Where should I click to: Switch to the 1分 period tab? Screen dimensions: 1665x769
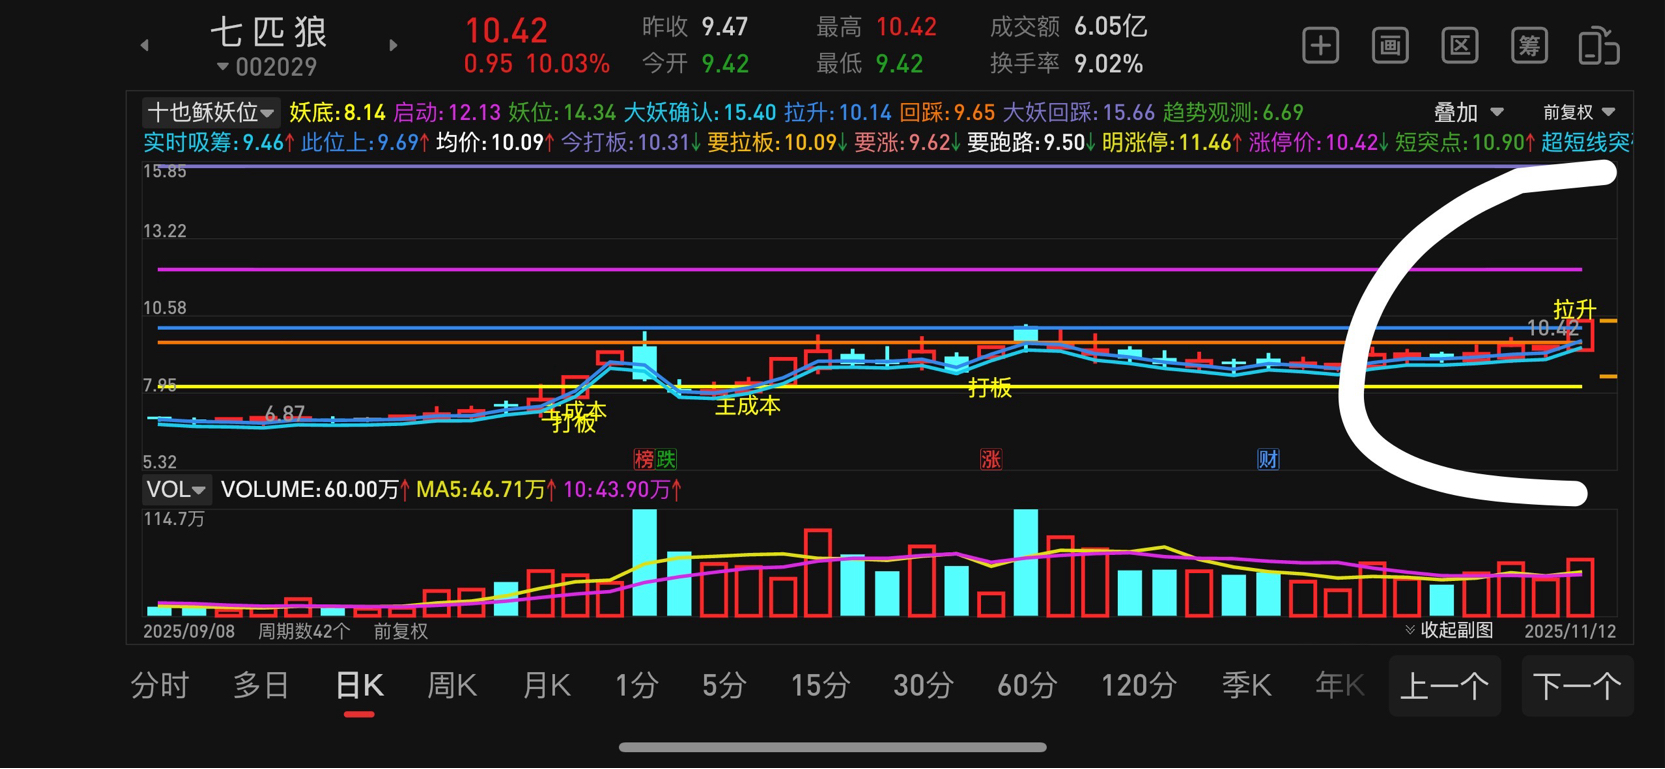coord(637,686)
